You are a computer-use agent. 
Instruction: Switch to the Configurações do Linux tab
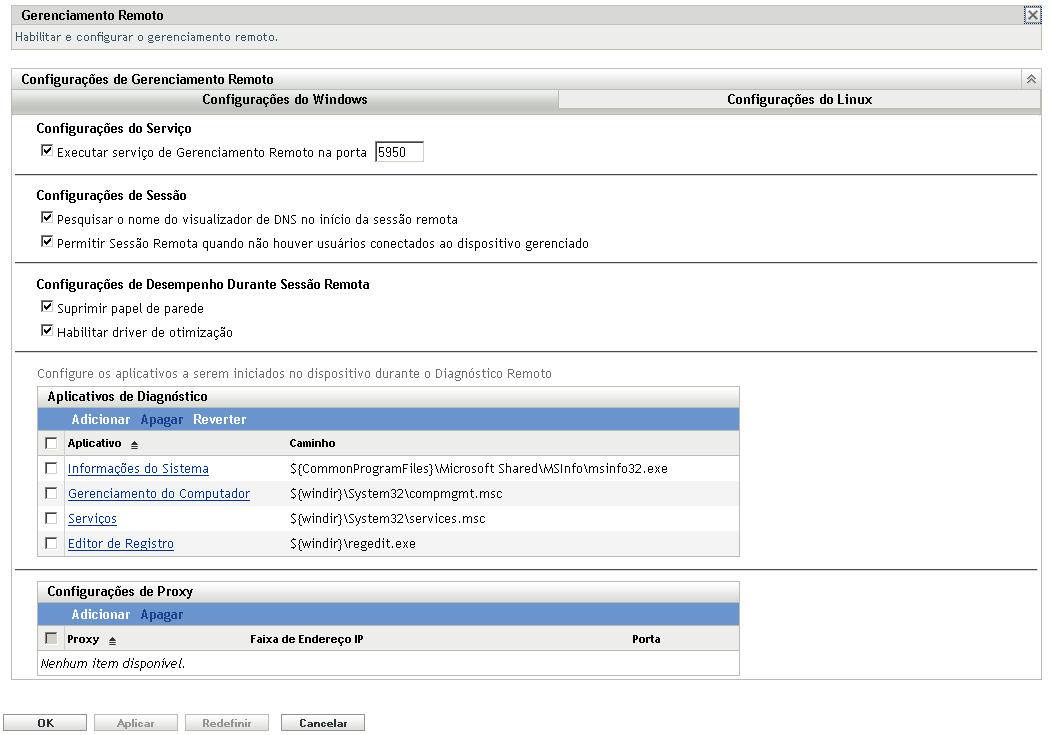800,99
